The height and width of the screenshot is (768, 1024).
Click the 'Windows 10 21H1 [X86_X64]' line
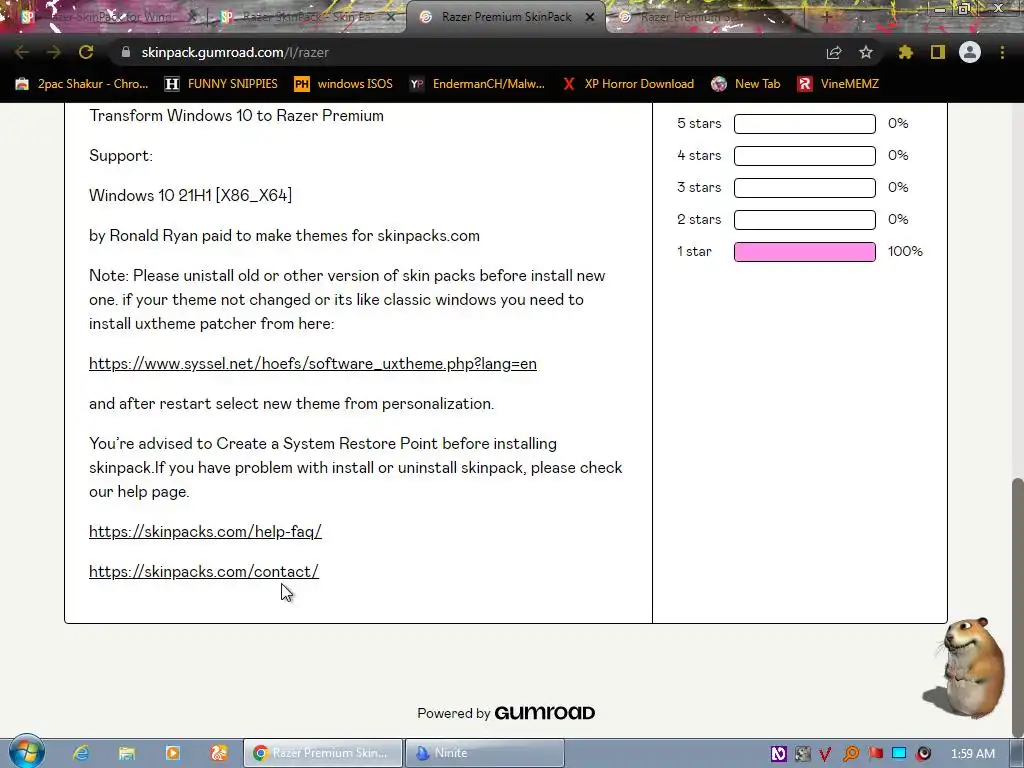pos(190,195)
